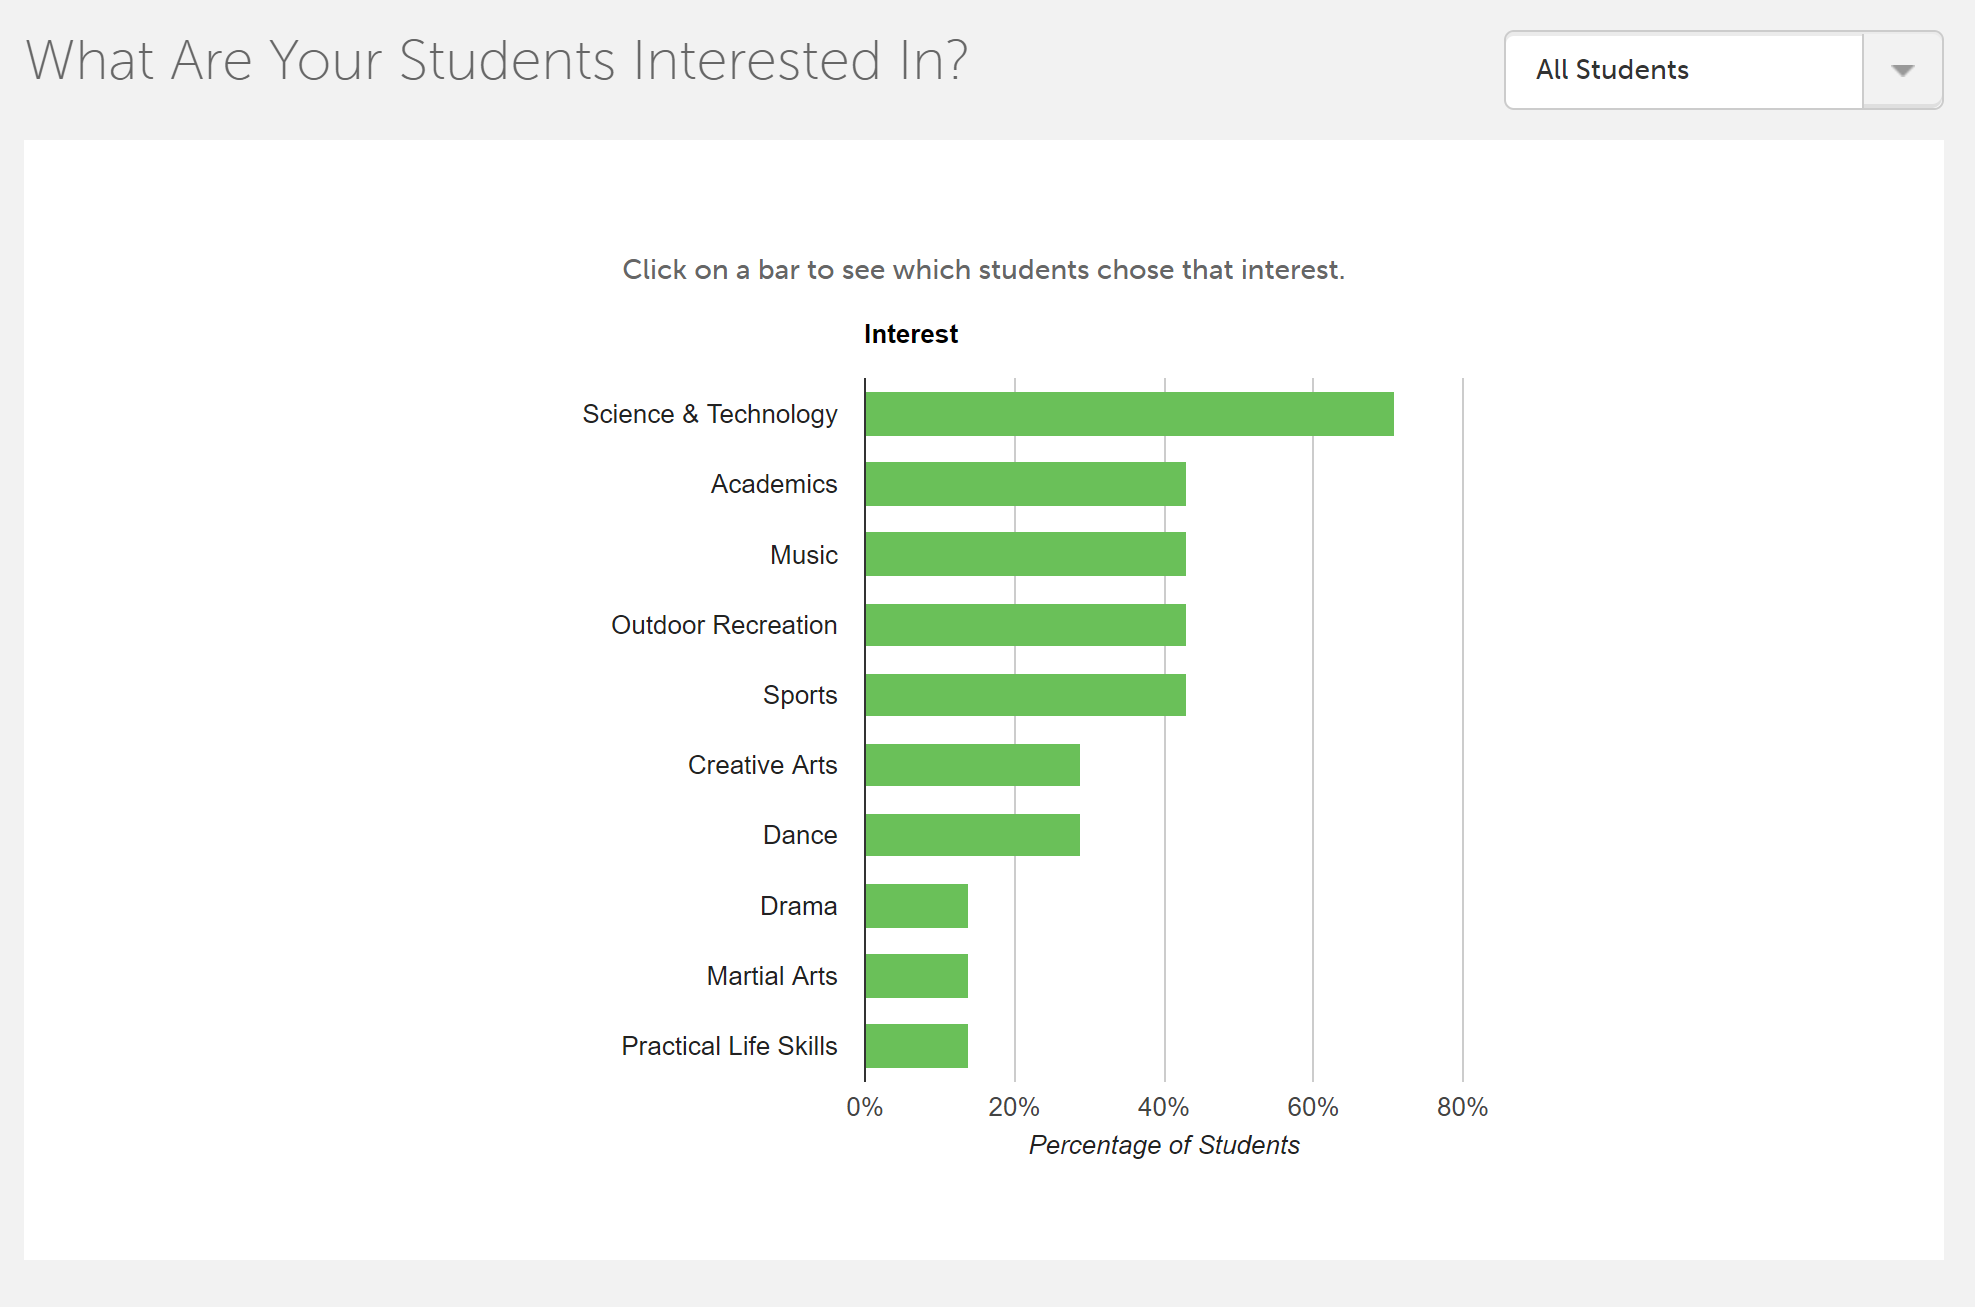Click the Interest column heading

click(x=910, y=334)
